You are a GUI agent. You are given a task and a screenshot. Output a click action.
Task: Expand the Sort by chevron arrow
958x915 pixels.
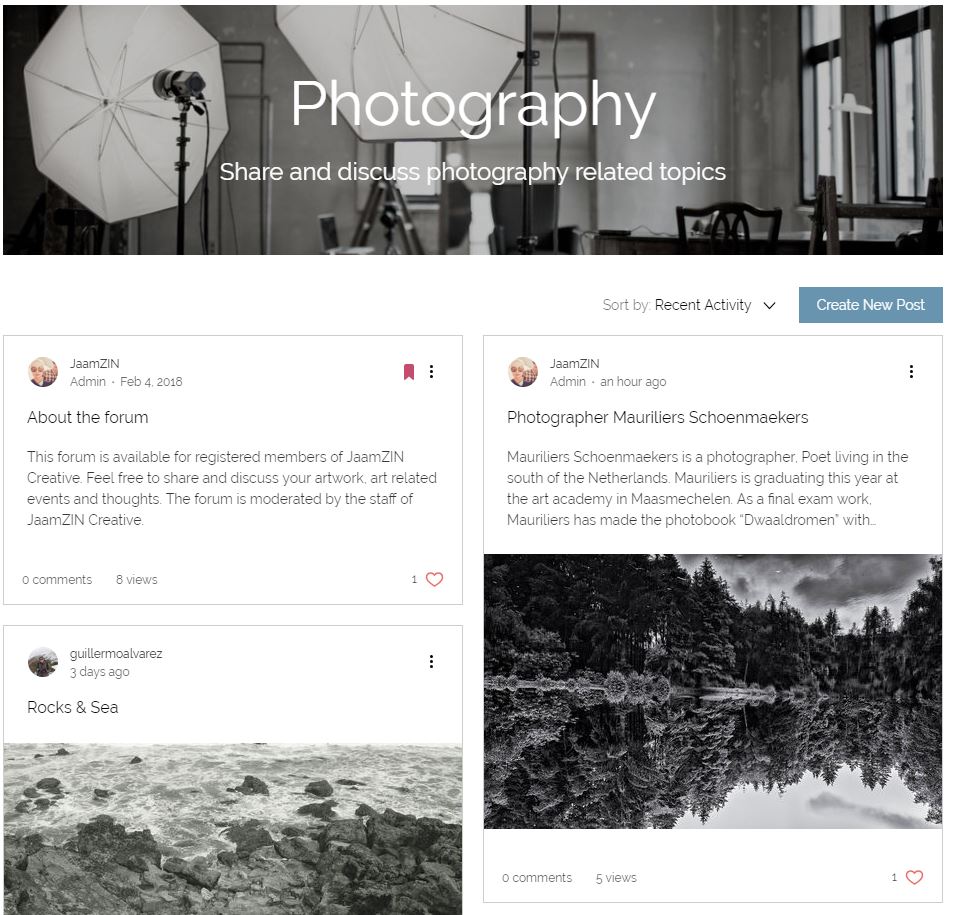(x=769, y=305)
